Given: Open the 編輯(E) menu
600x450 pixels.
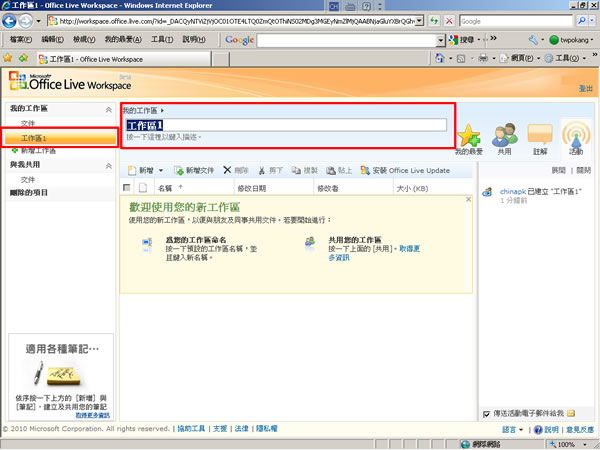Looking at the screenshot, I should tap(52, 39).
